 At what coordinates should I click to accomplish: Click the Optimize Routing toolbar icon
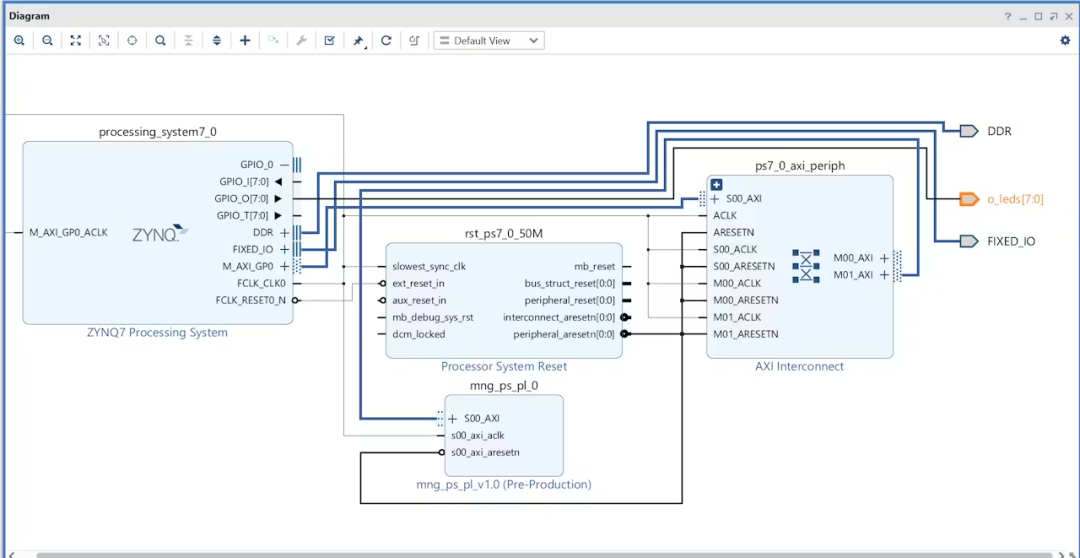(x=414, y=41)
